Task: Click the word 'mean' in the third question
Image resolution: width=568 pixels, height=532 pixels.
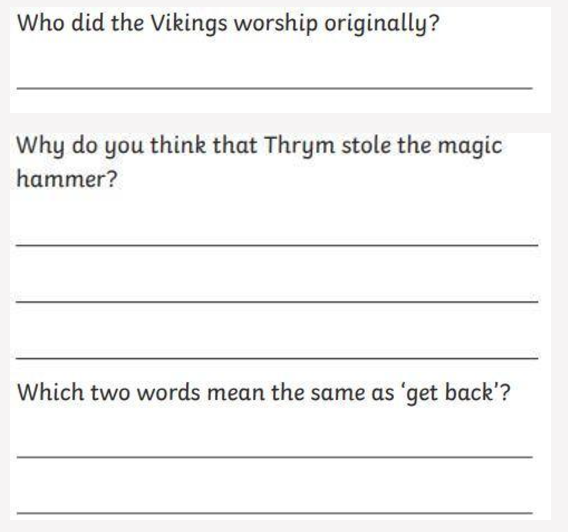Action: [235, 393]
